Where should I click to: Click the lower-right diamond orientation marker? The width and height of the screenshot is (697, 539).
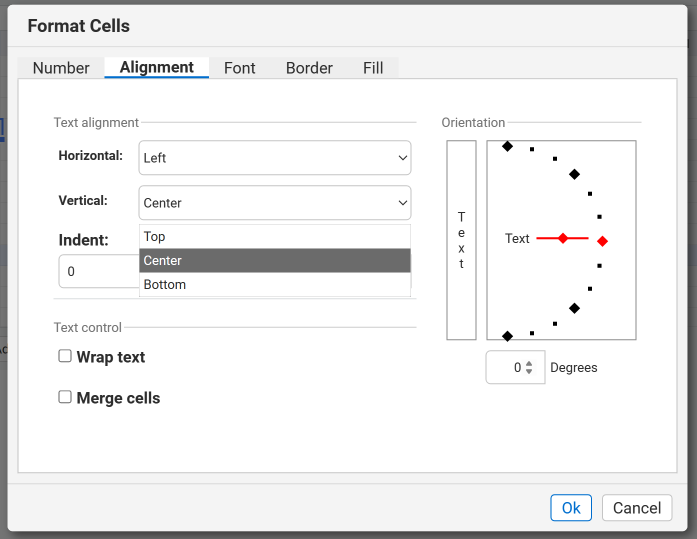click(x=574, y=308)
